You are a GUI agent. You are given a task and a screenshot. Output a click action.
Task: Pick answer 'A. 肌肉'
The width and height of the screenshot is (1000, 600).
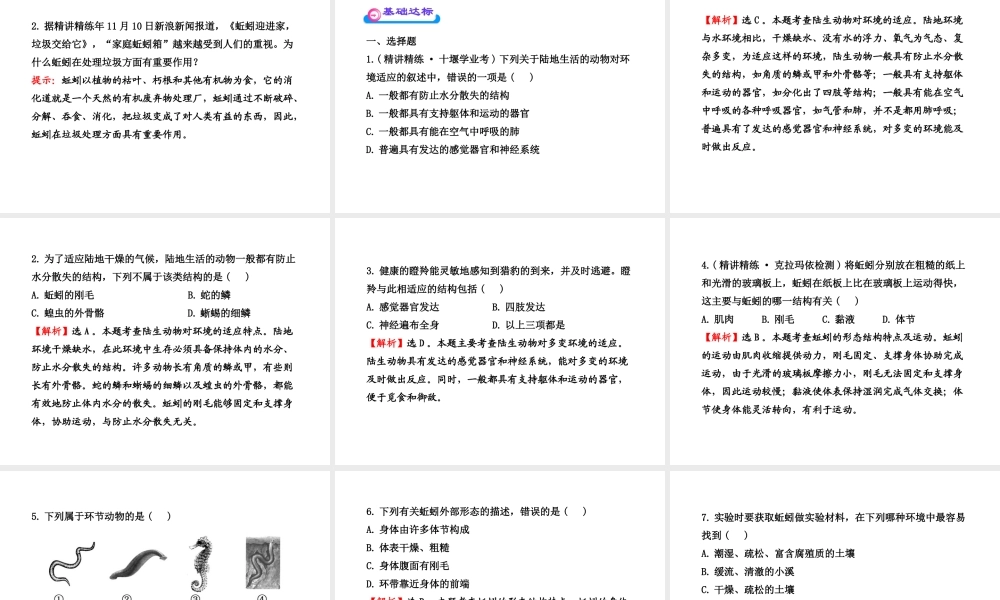(x=717, y=319)
